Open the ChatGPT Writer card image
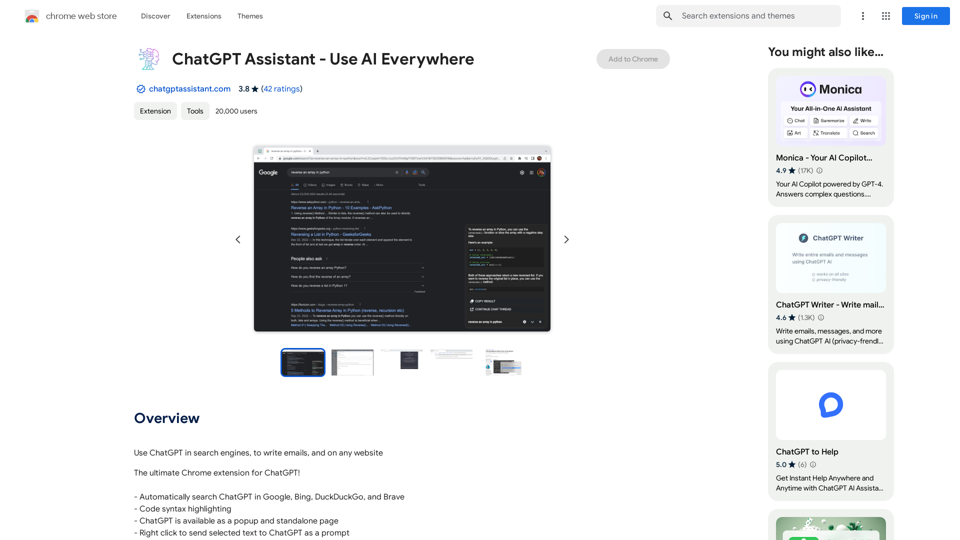Screen dimensions: 960x540 pyautogui.click(x=831, y=258)
